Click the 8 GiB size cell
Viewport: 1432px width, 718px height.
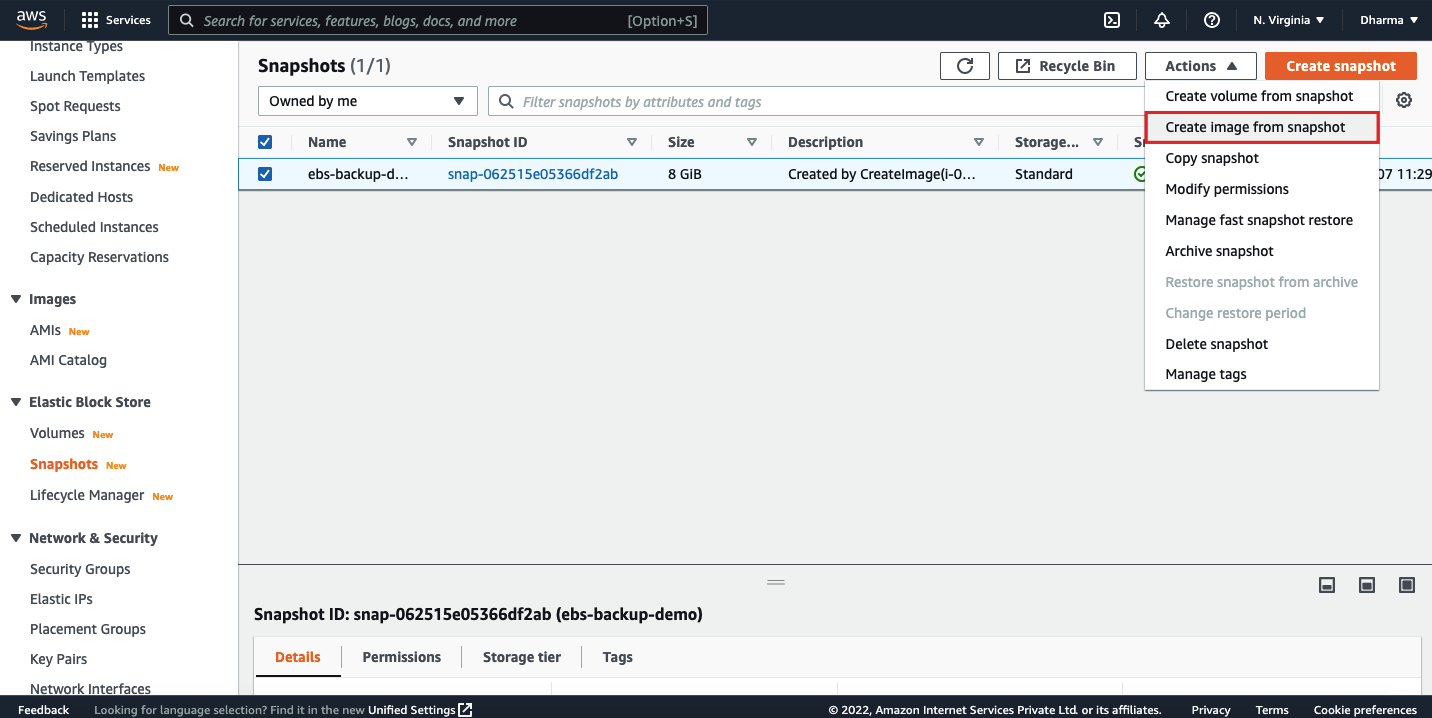(685, 174)
